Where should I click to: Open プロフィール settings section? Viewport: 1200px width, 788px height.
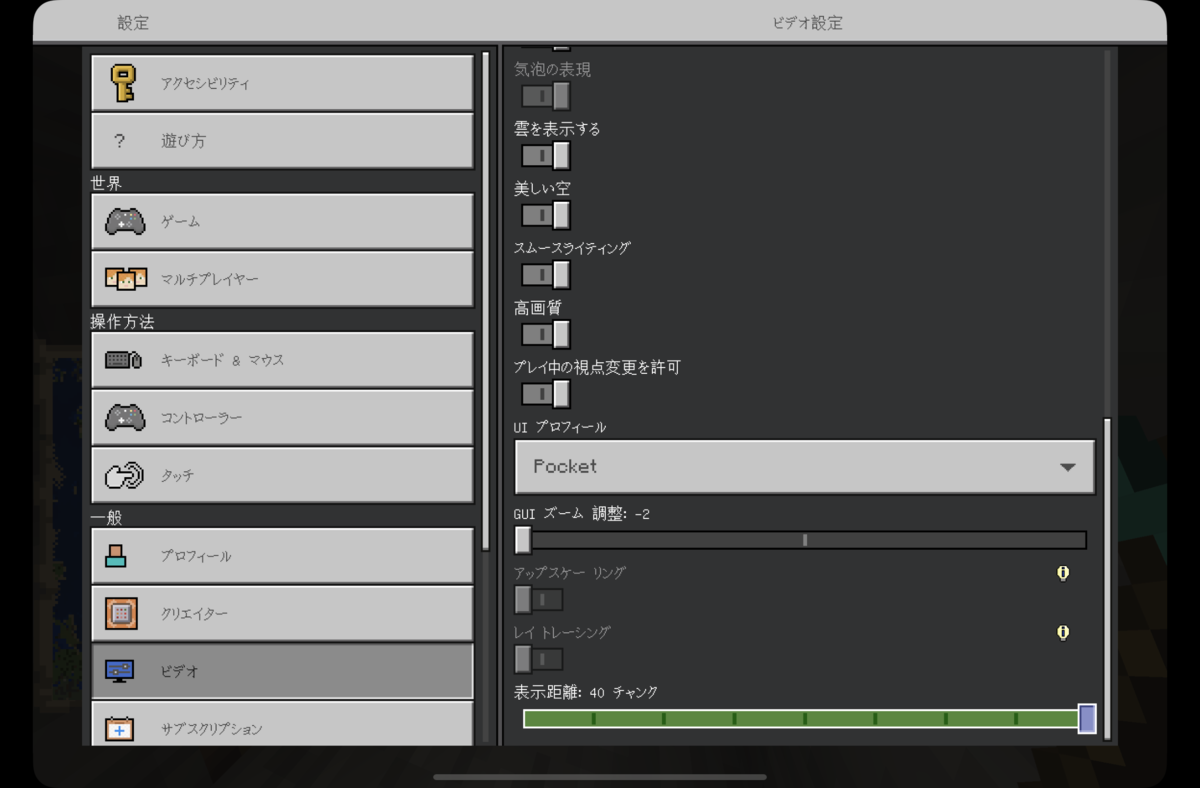click(x=282, y=555)
